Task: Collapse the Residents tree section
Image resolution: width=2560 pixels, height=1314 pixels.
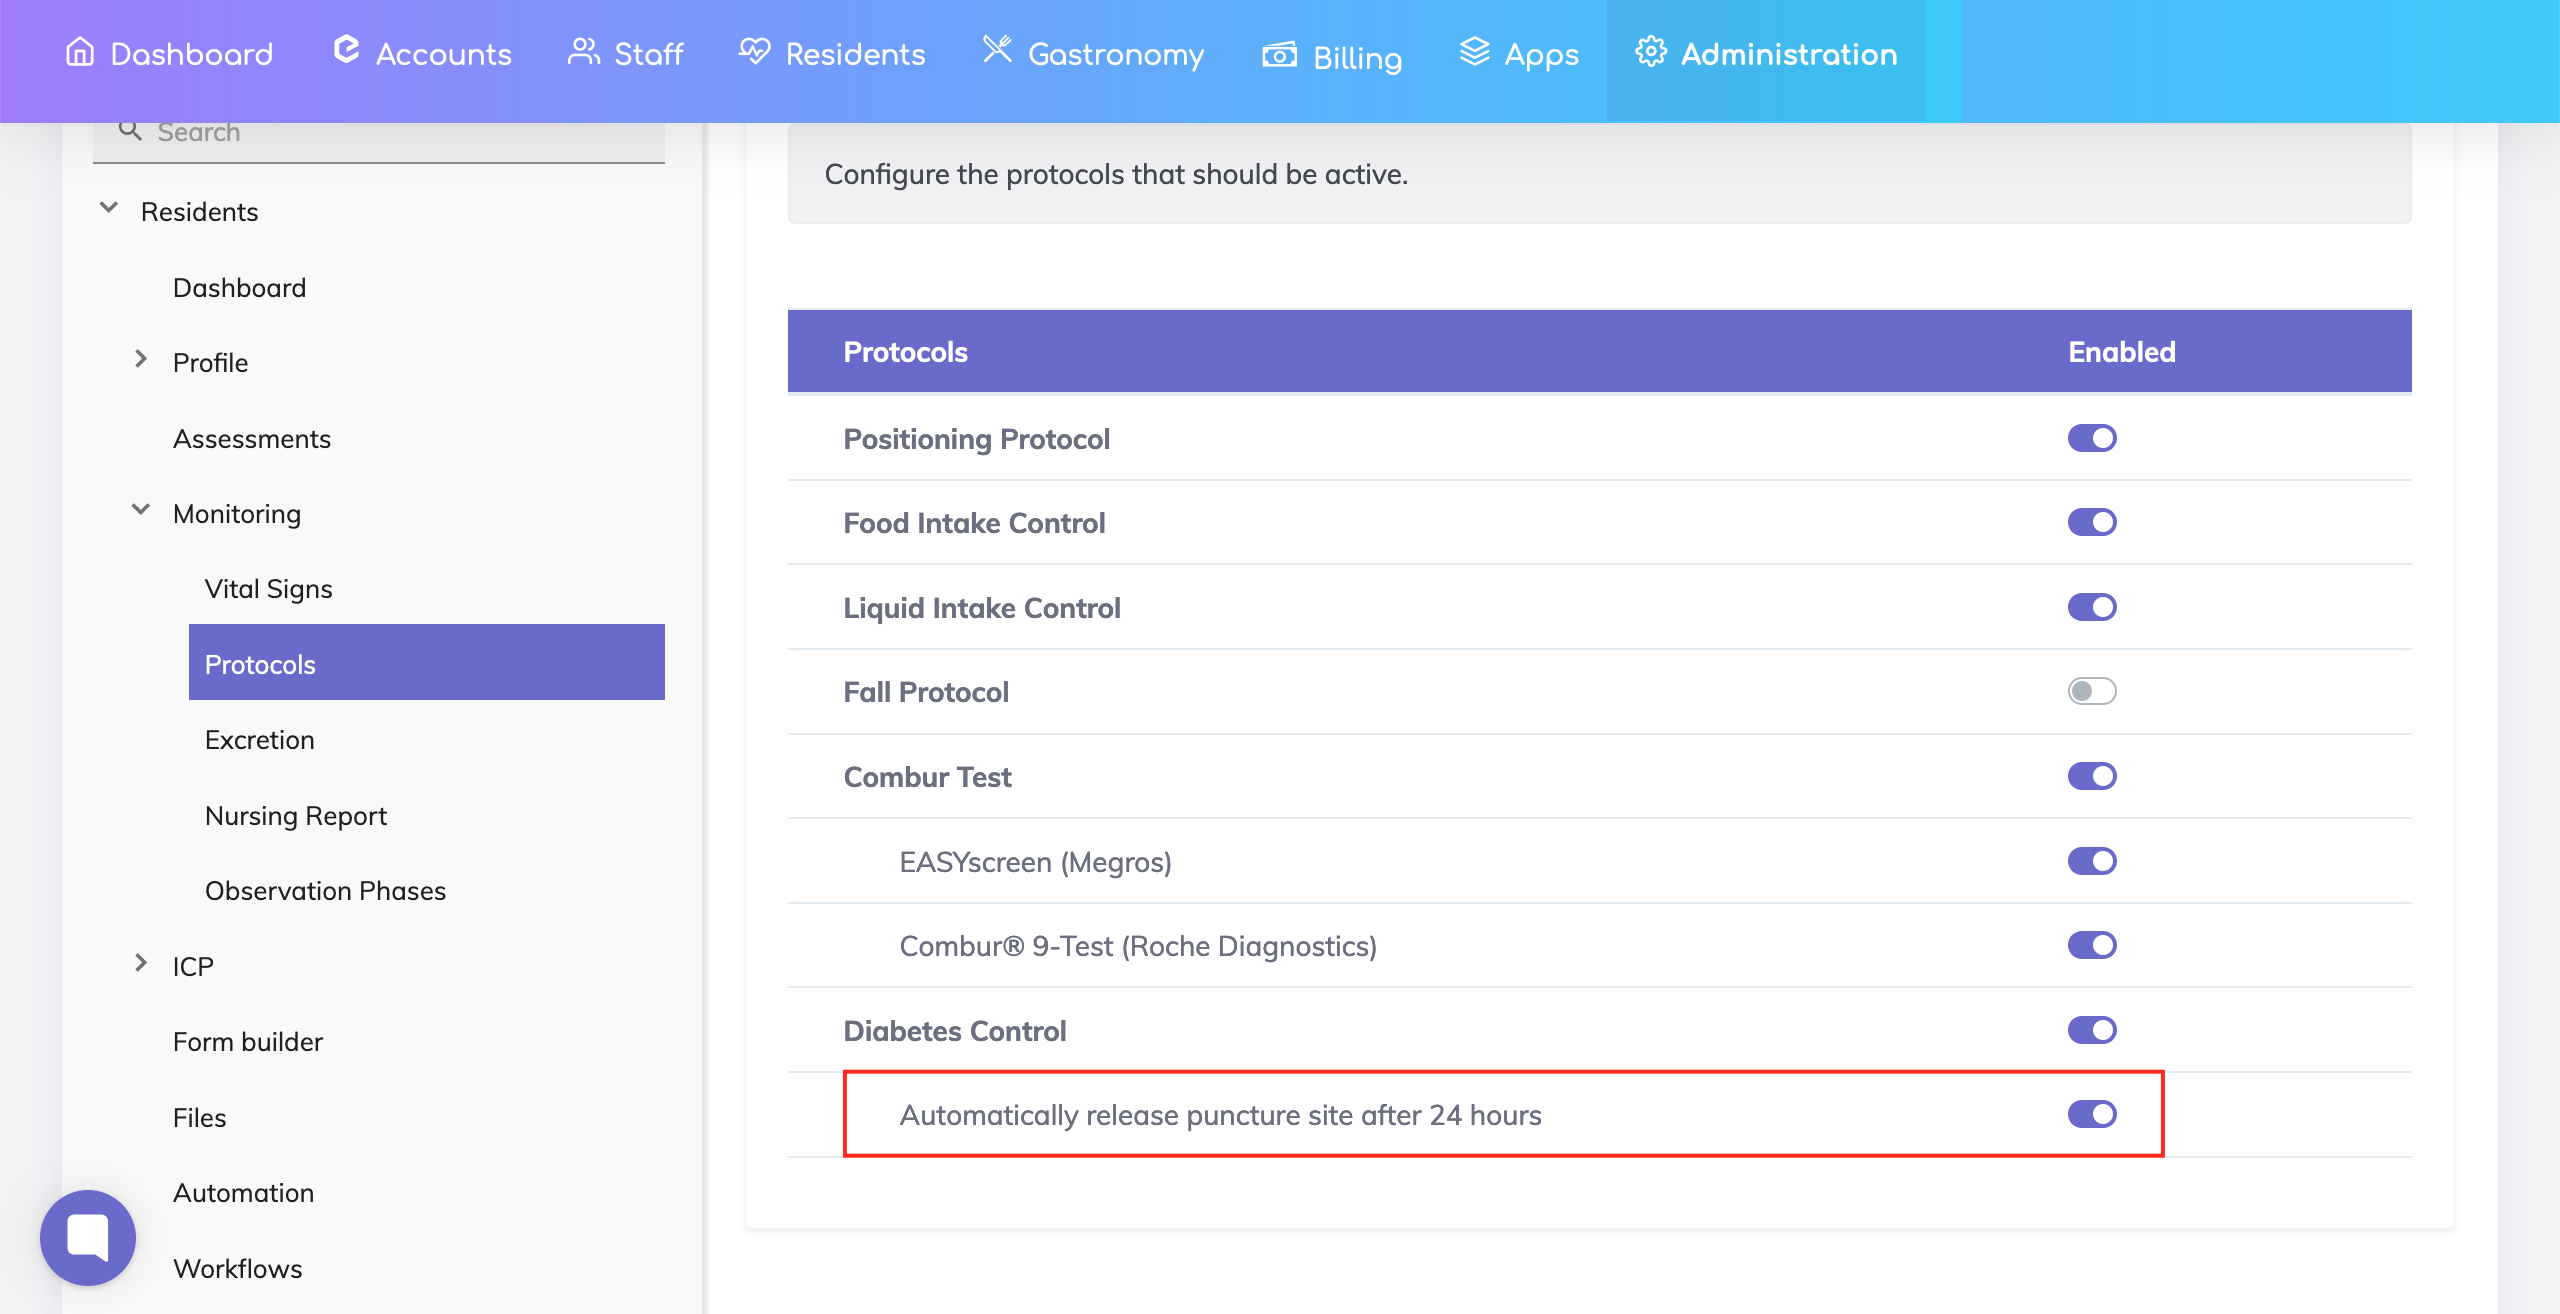Action: (x=109, y=209)
